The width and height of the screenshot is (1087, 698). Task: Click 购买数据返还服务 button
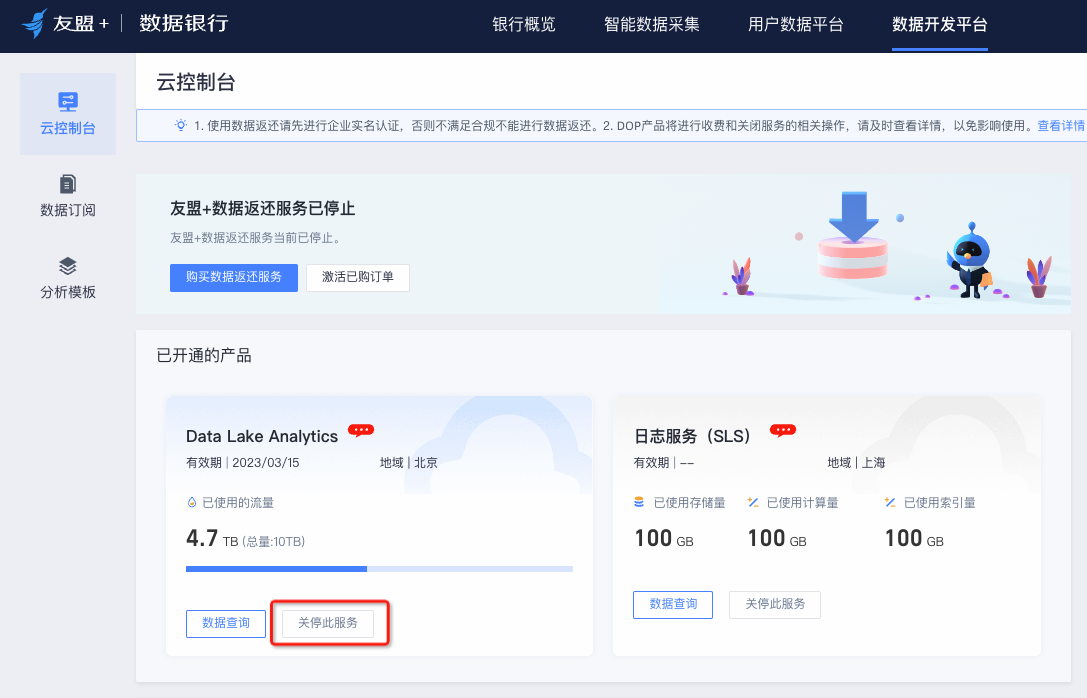tap(234, 277)
